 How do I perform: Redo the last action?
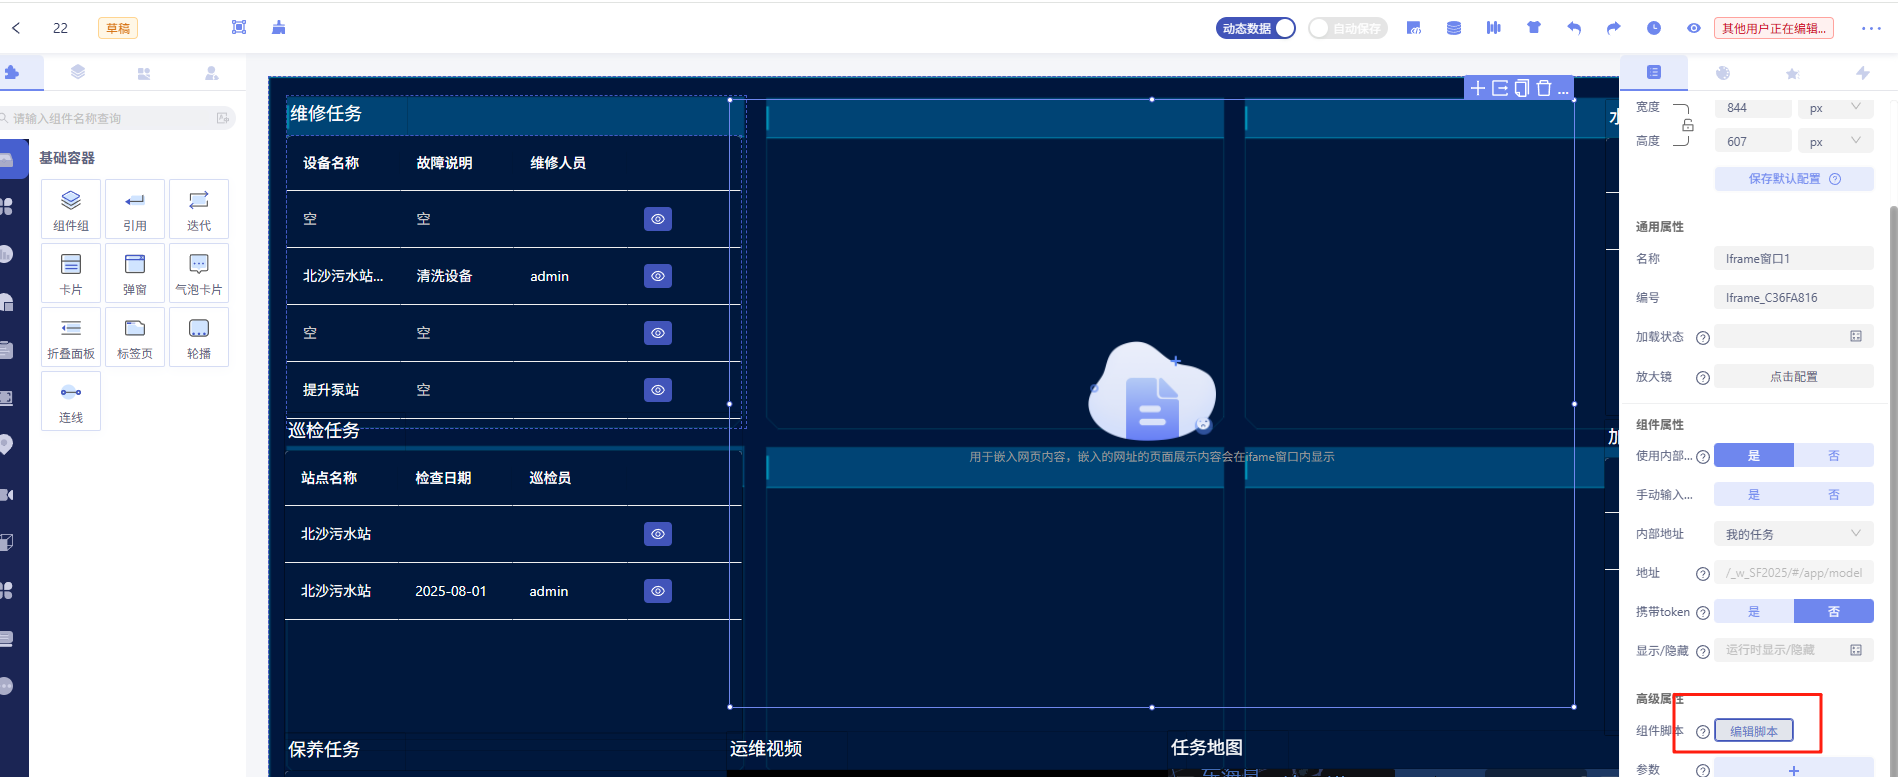(x=1614, y=28)
